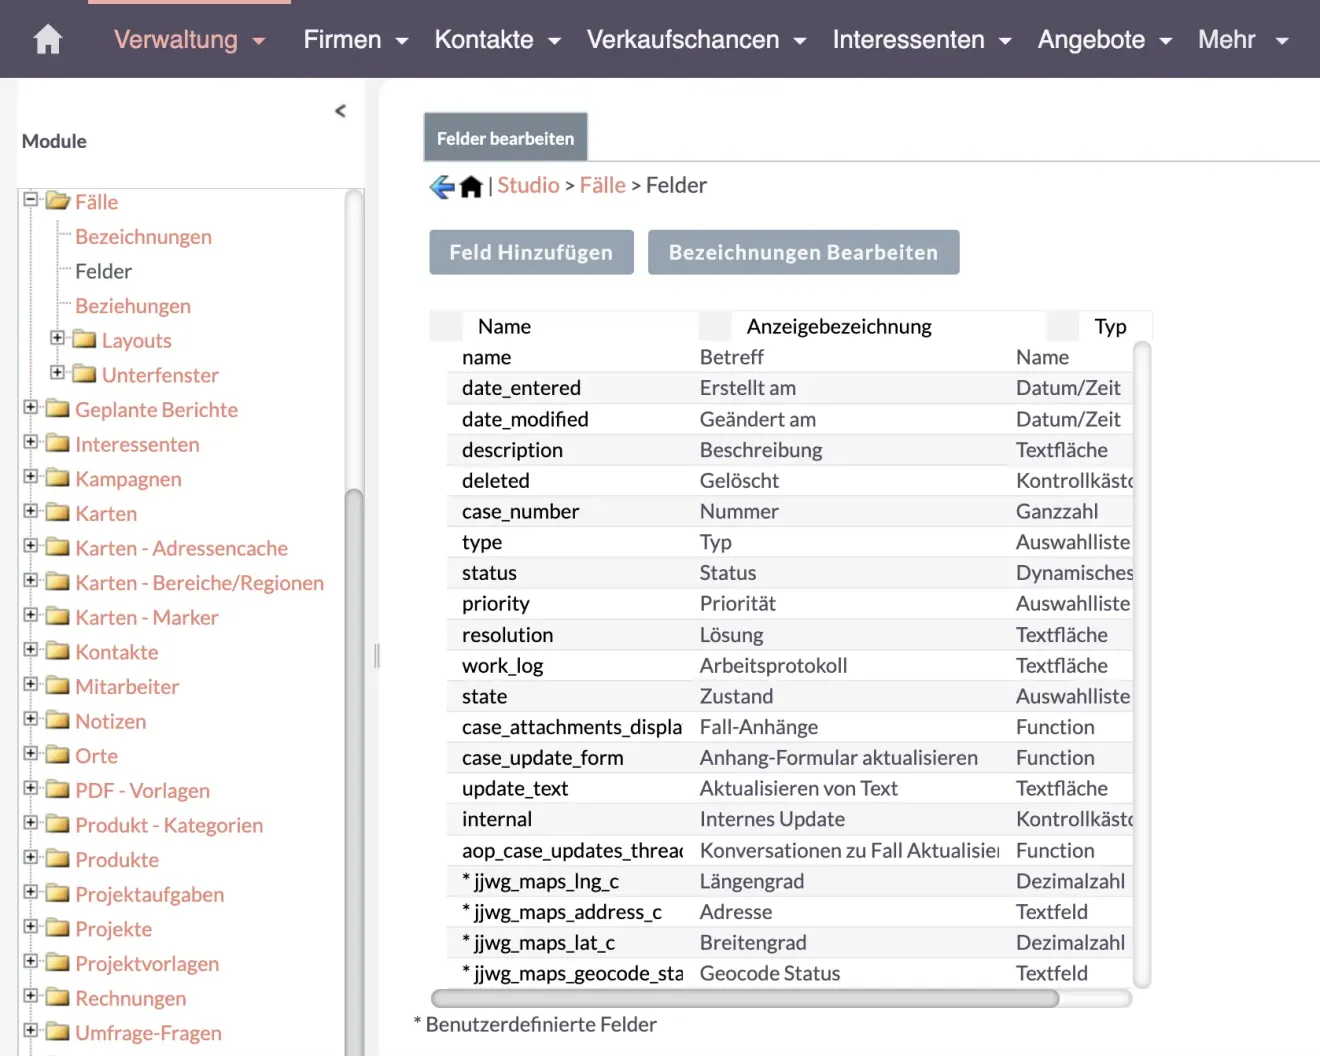Open the Verkaufschancen menu
Image resolution: width=1320 pixels, height=1056 pixels.
coord(695,40)
